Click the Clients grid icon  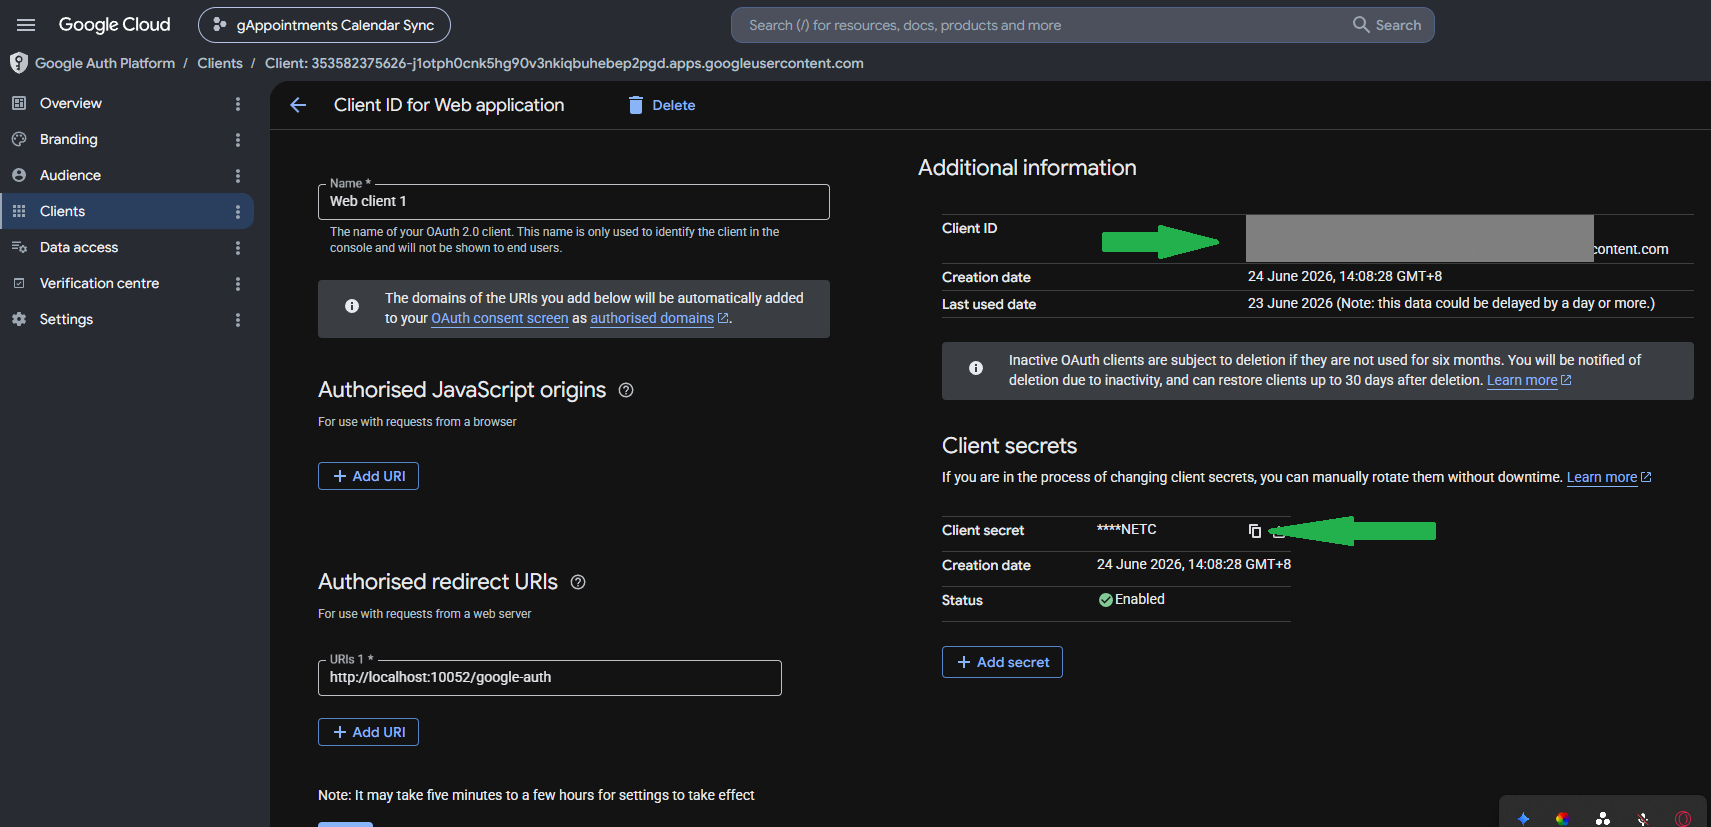(x=19, y=211)
